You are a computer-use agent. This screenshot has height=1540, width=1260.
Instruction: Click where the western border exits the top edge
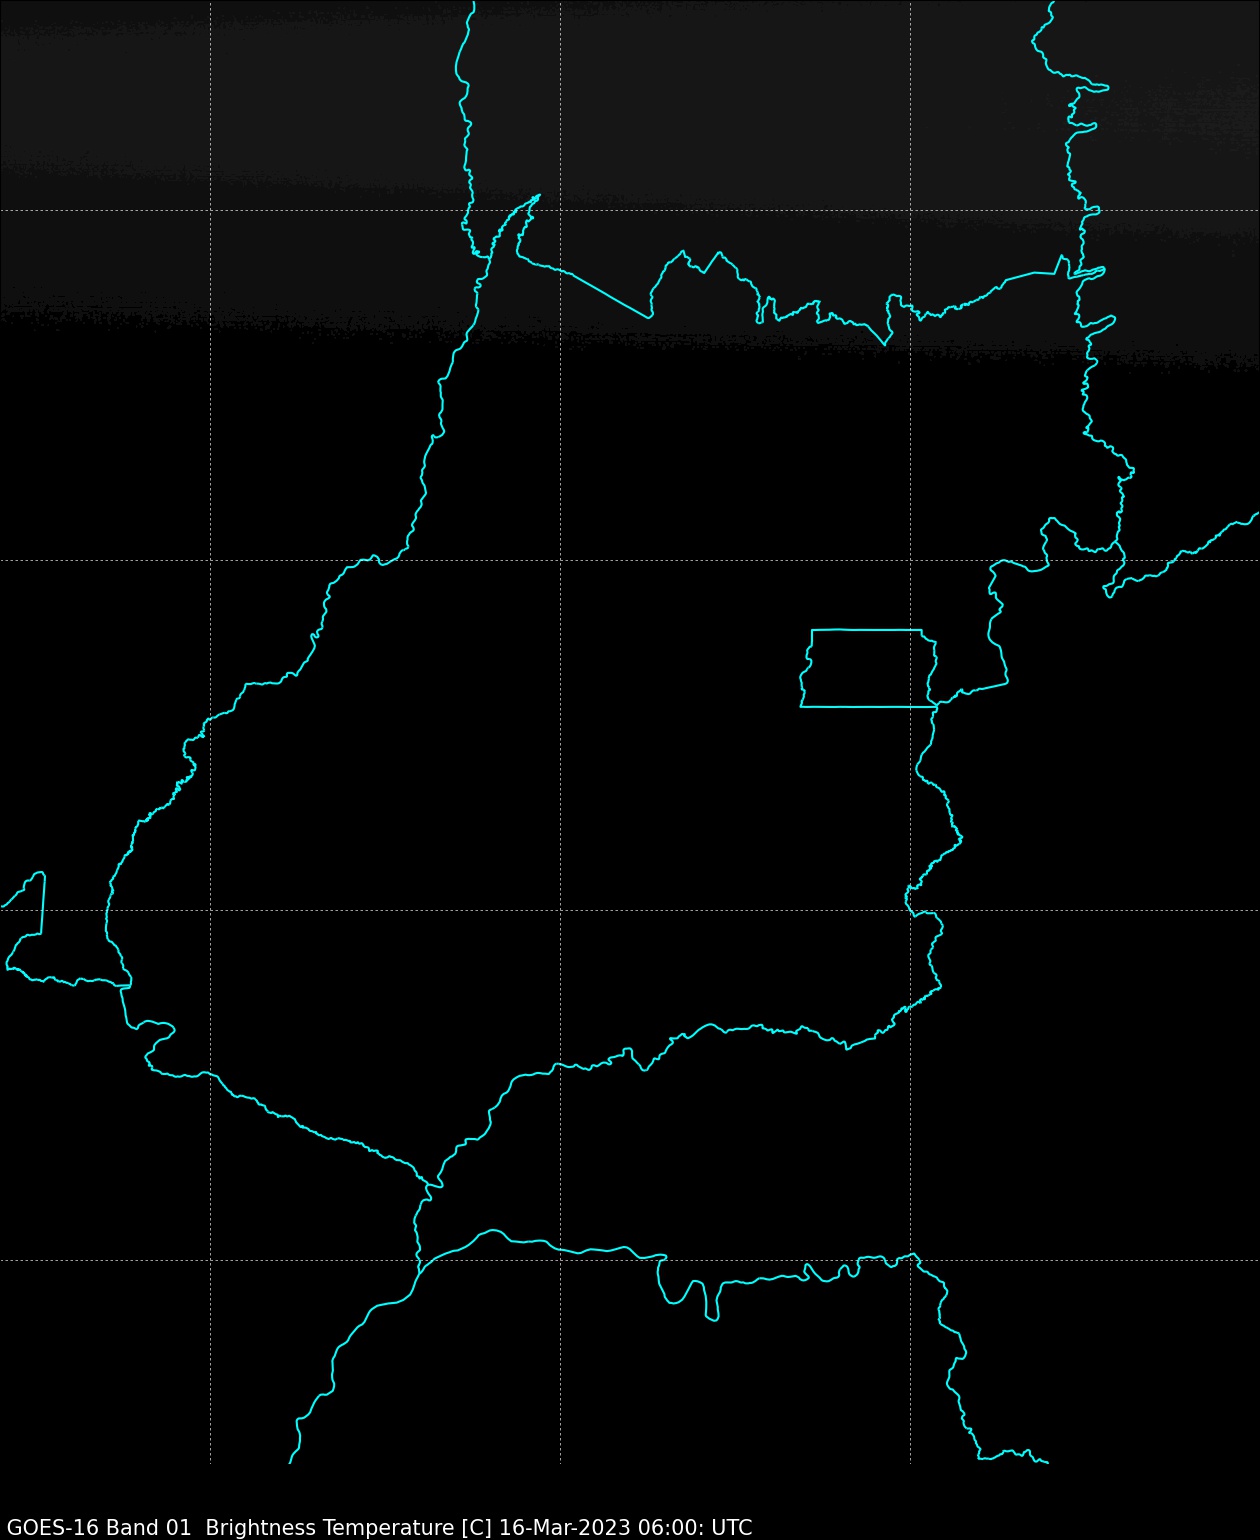(474, 4)
